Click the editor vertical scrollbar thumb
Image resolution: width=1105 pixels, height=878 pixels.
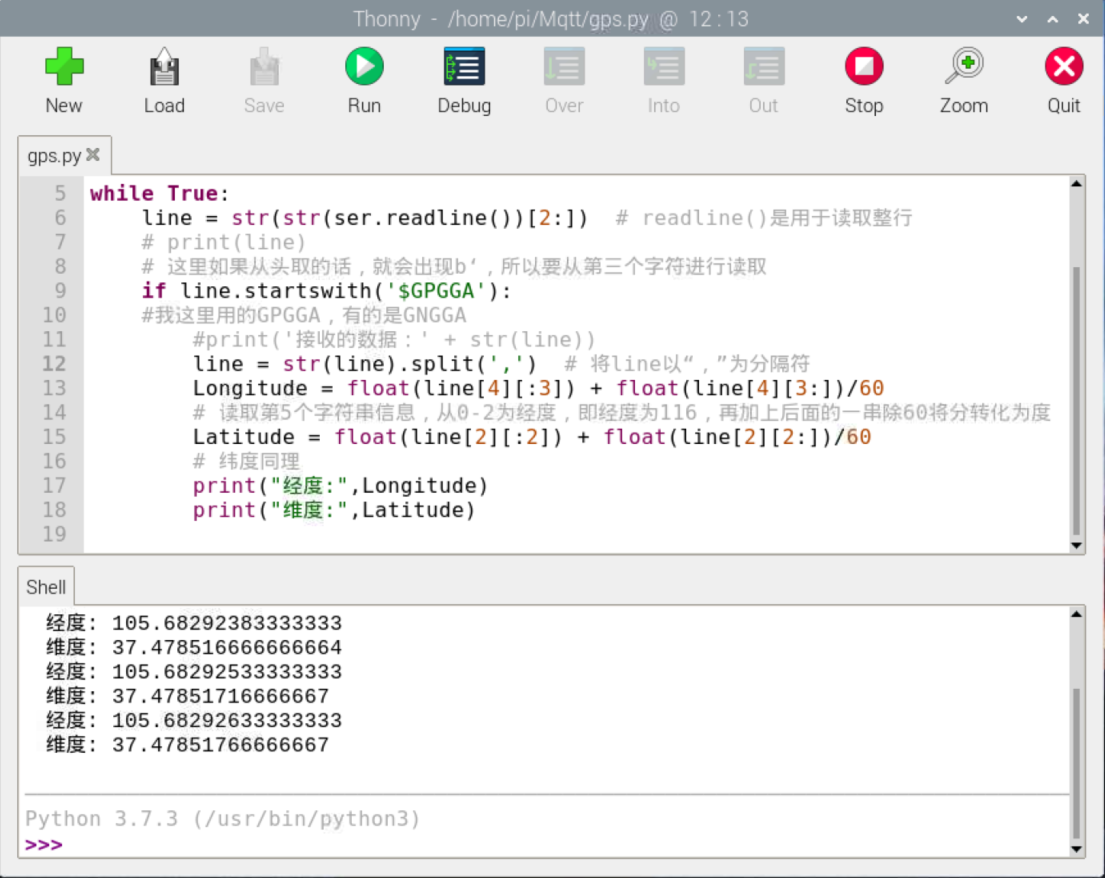tap(1076, 402)
